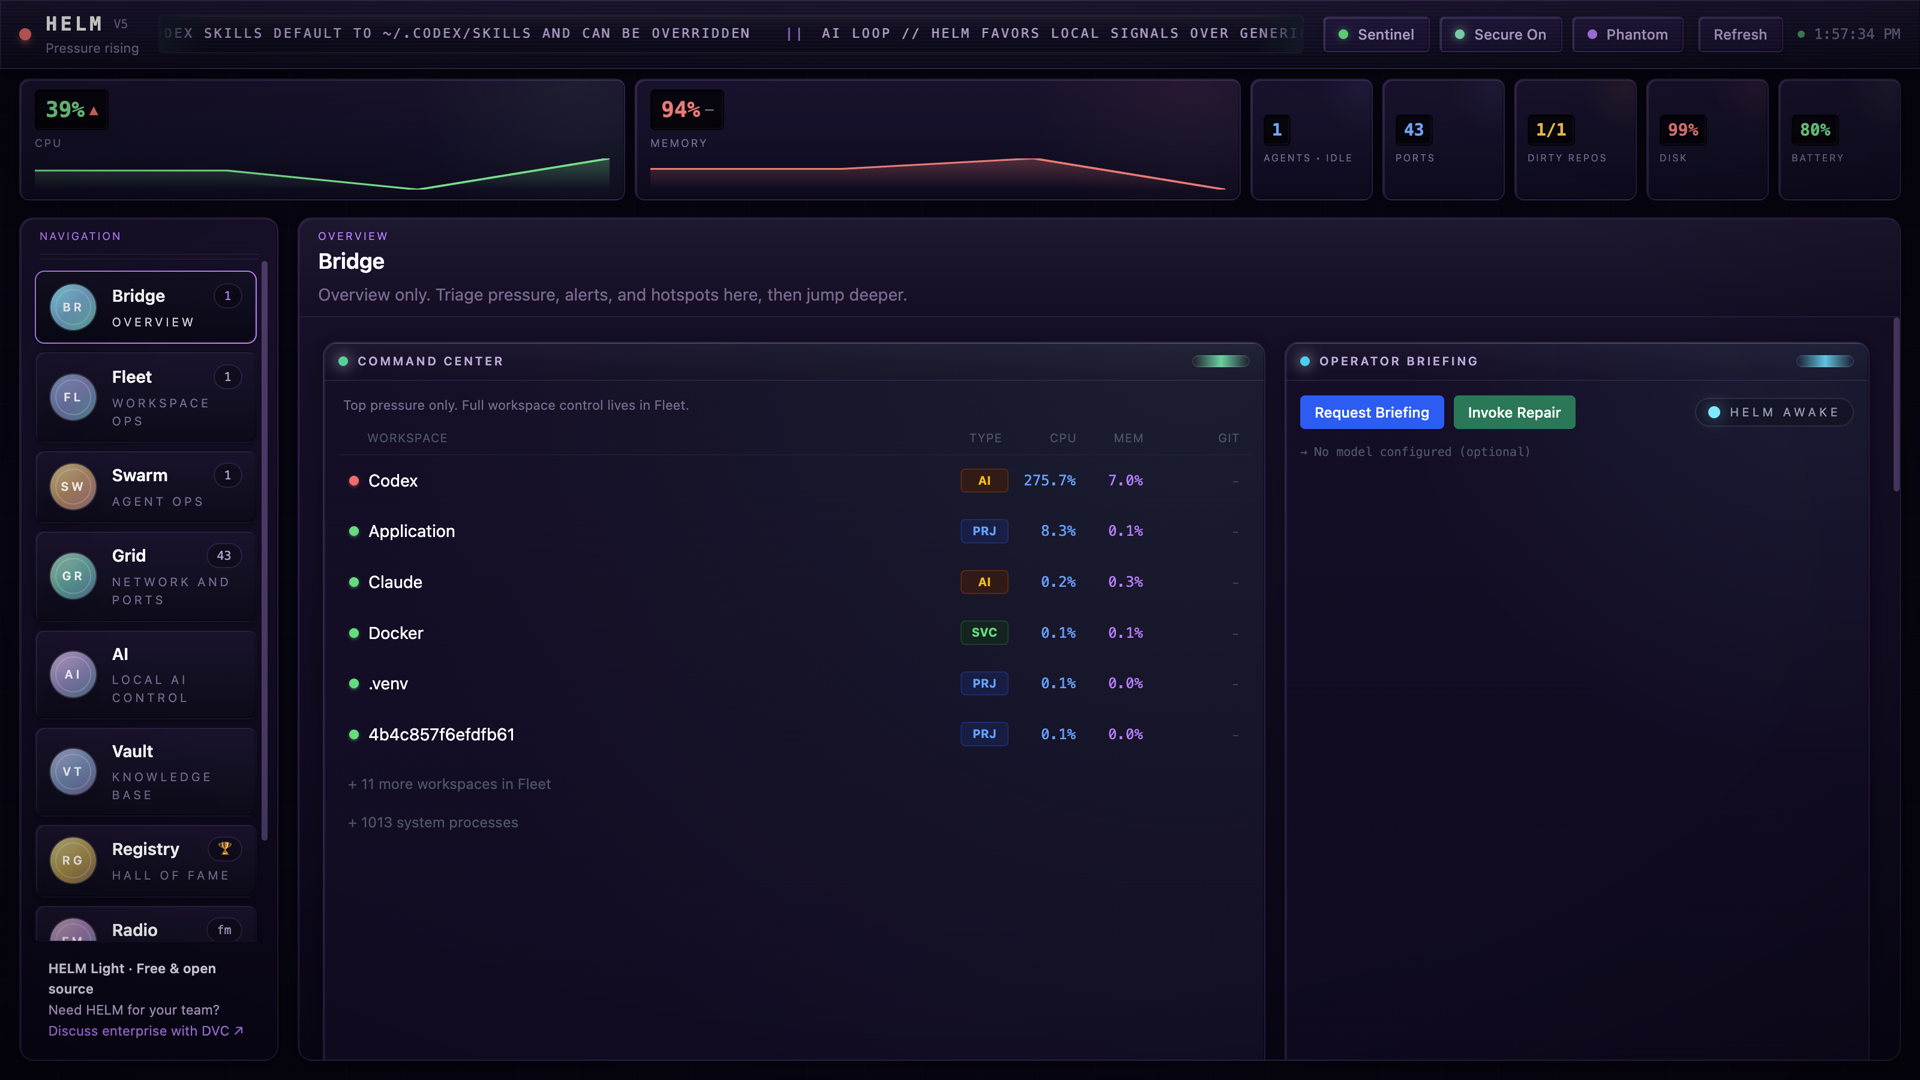The width and height of the screenshot is (1920, 1080).
Task: Toggle the Sentinel mode
Action: (1376, 34)
